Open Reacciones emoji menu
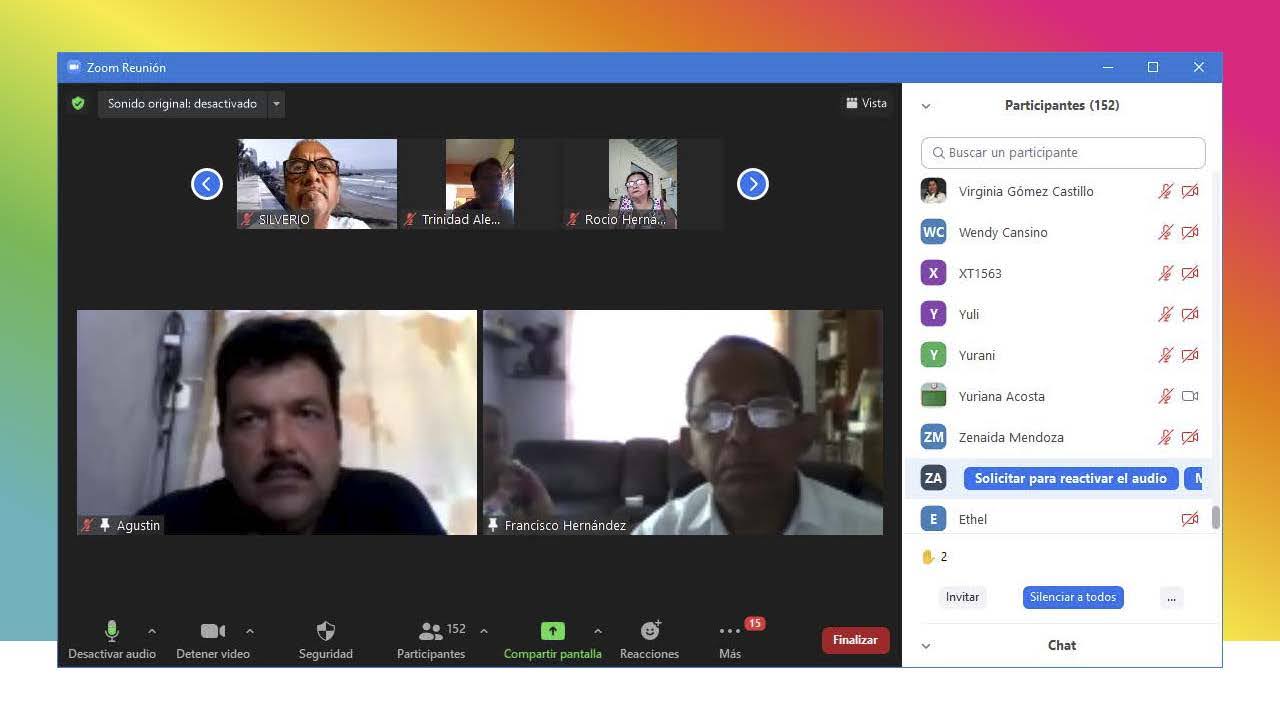This screenshot has width=1280, height=720. coord(650,640)
